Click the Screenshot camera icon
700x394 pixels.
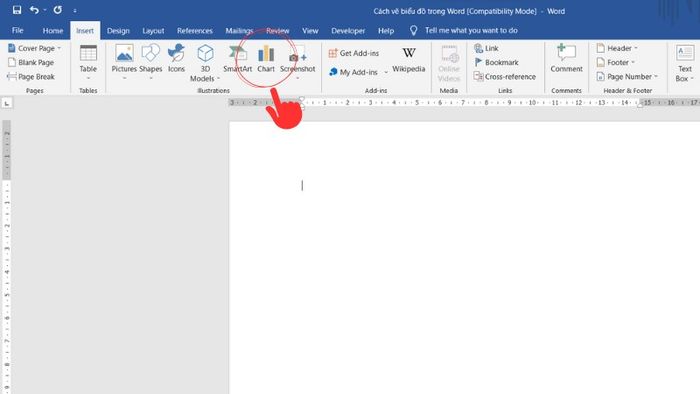[297, 54]
